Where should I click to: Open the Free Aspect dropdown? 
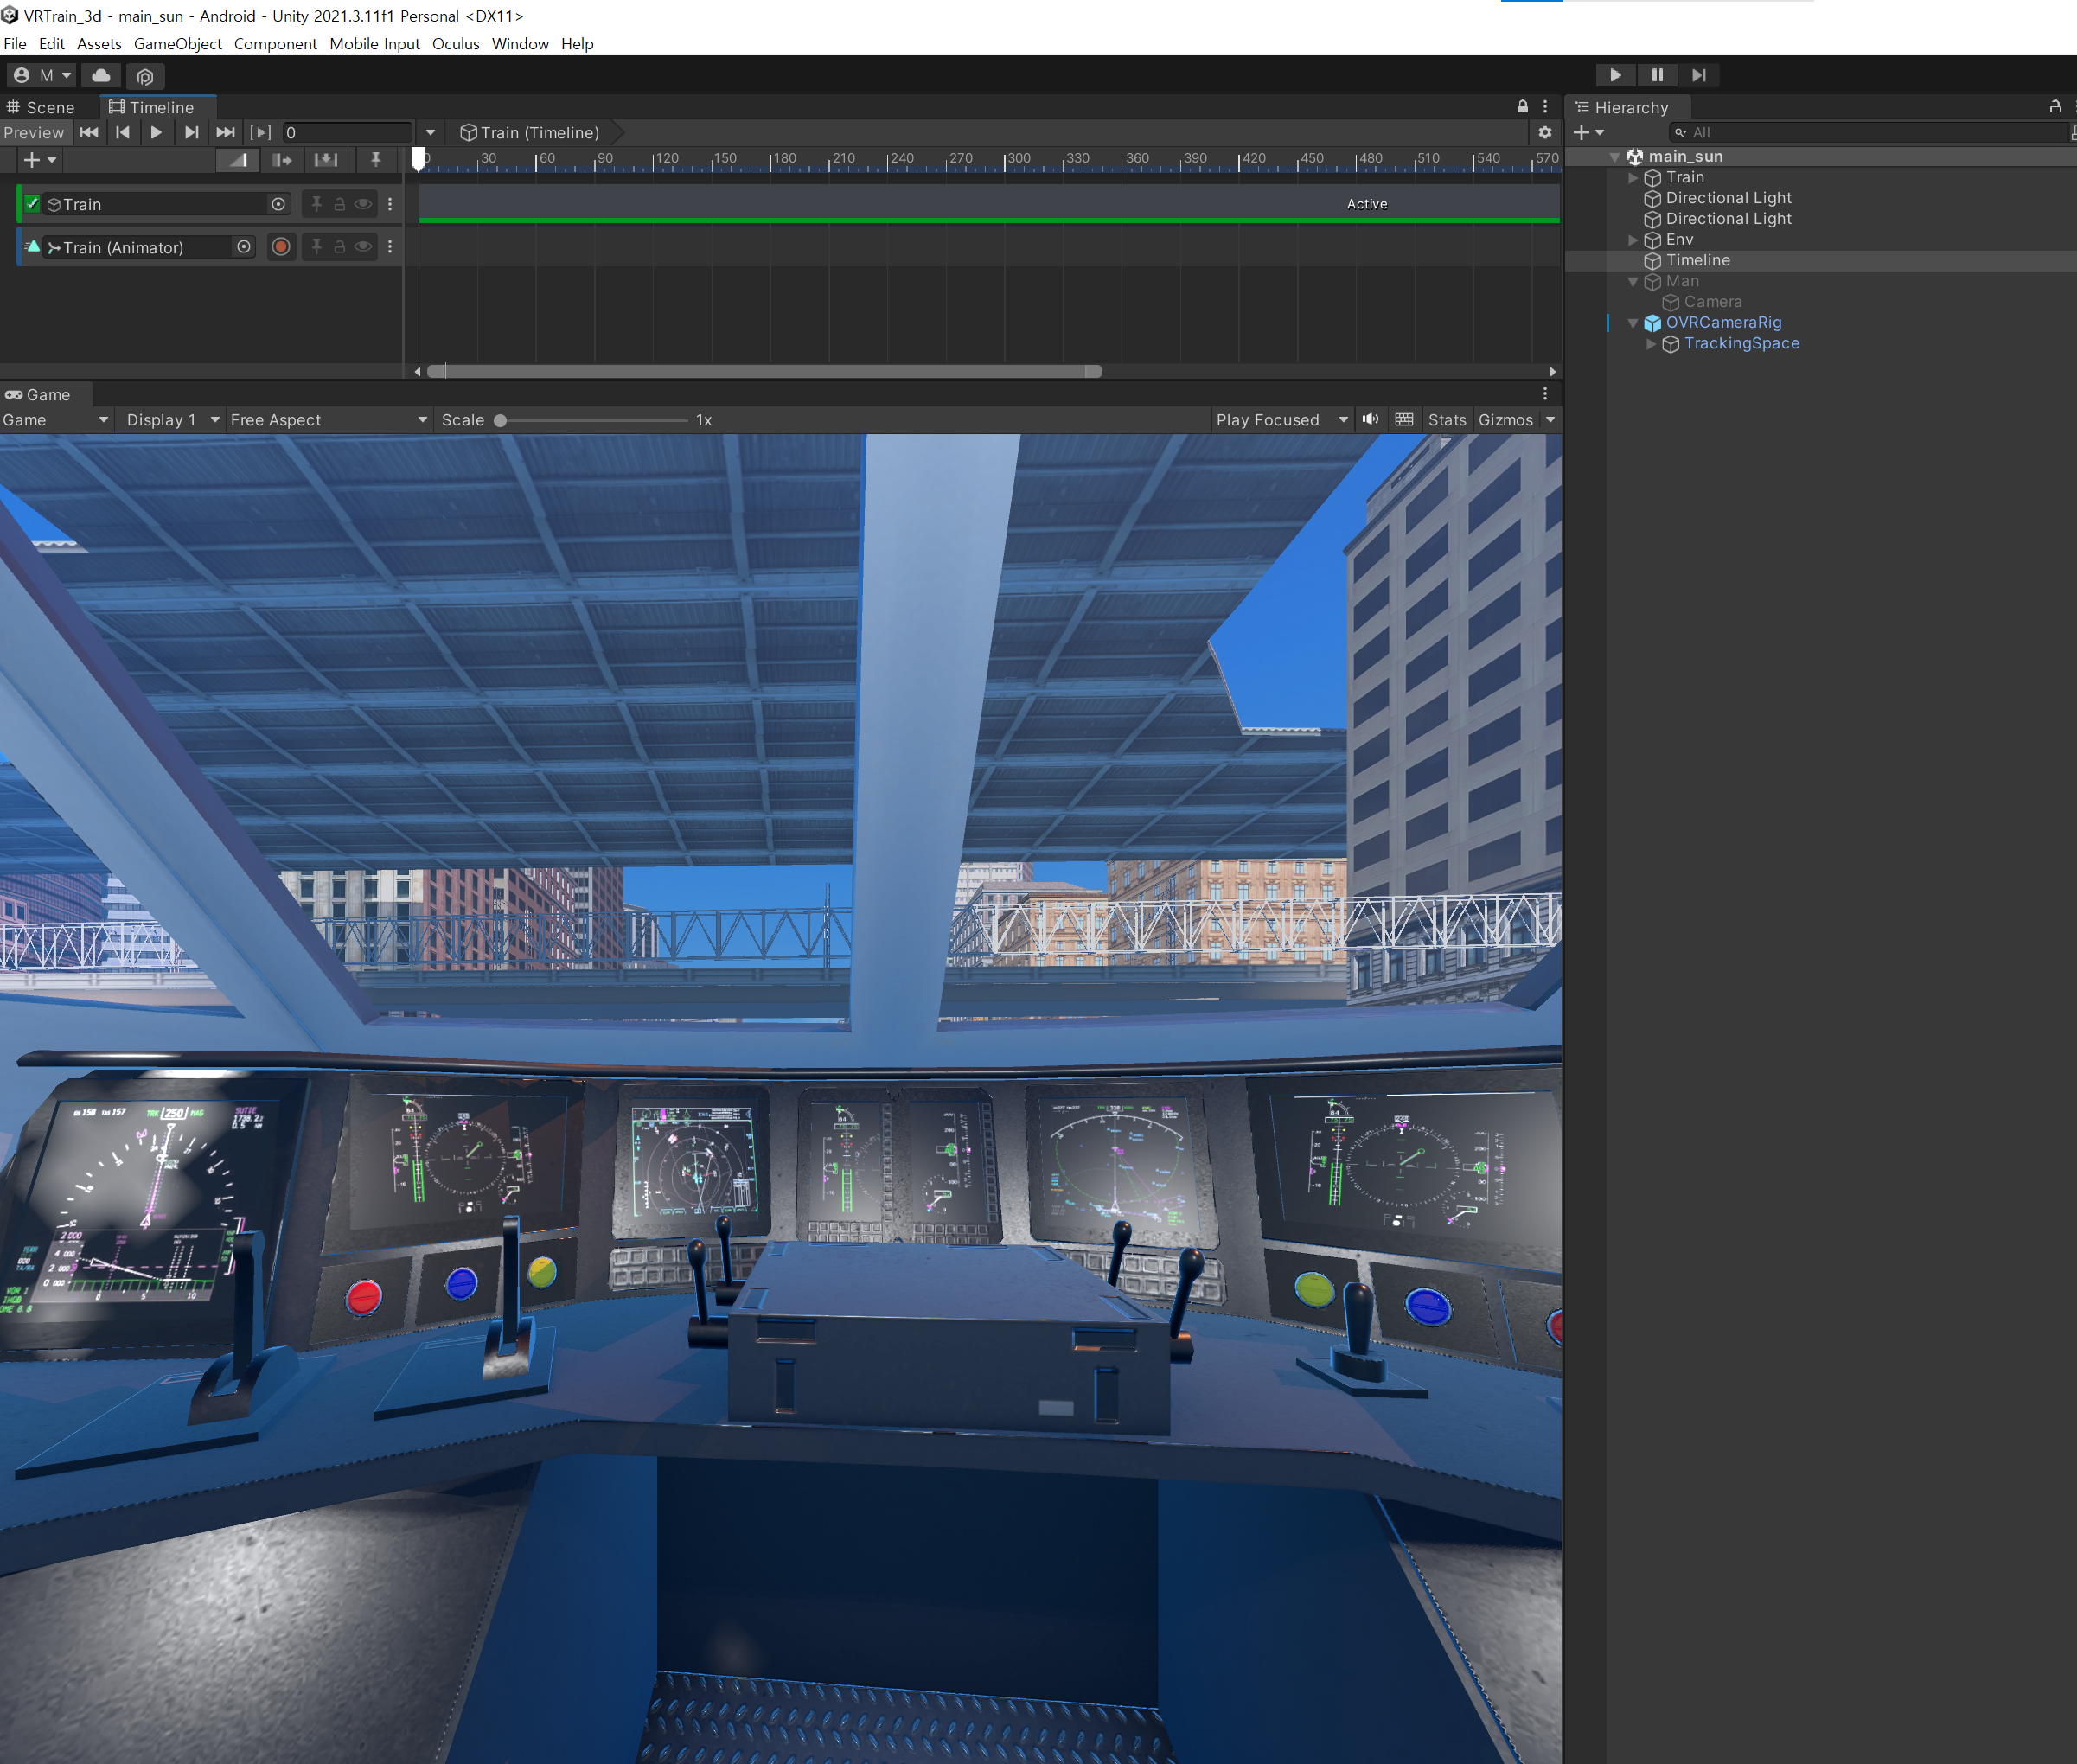click(328, 420)
